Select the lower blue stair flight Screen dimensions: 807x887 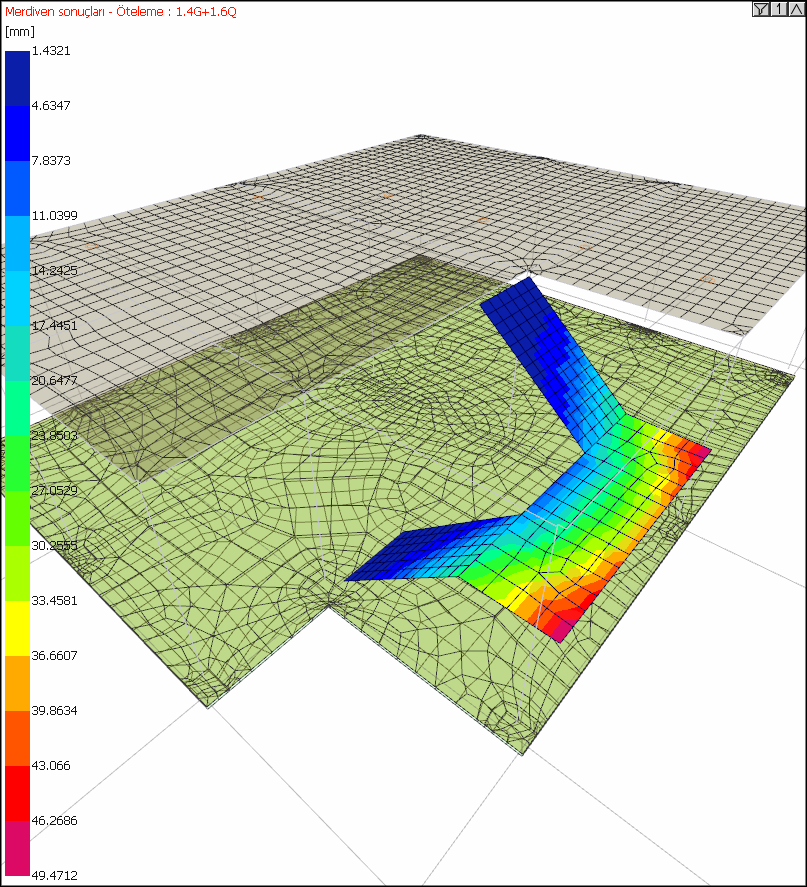(430, 553)
